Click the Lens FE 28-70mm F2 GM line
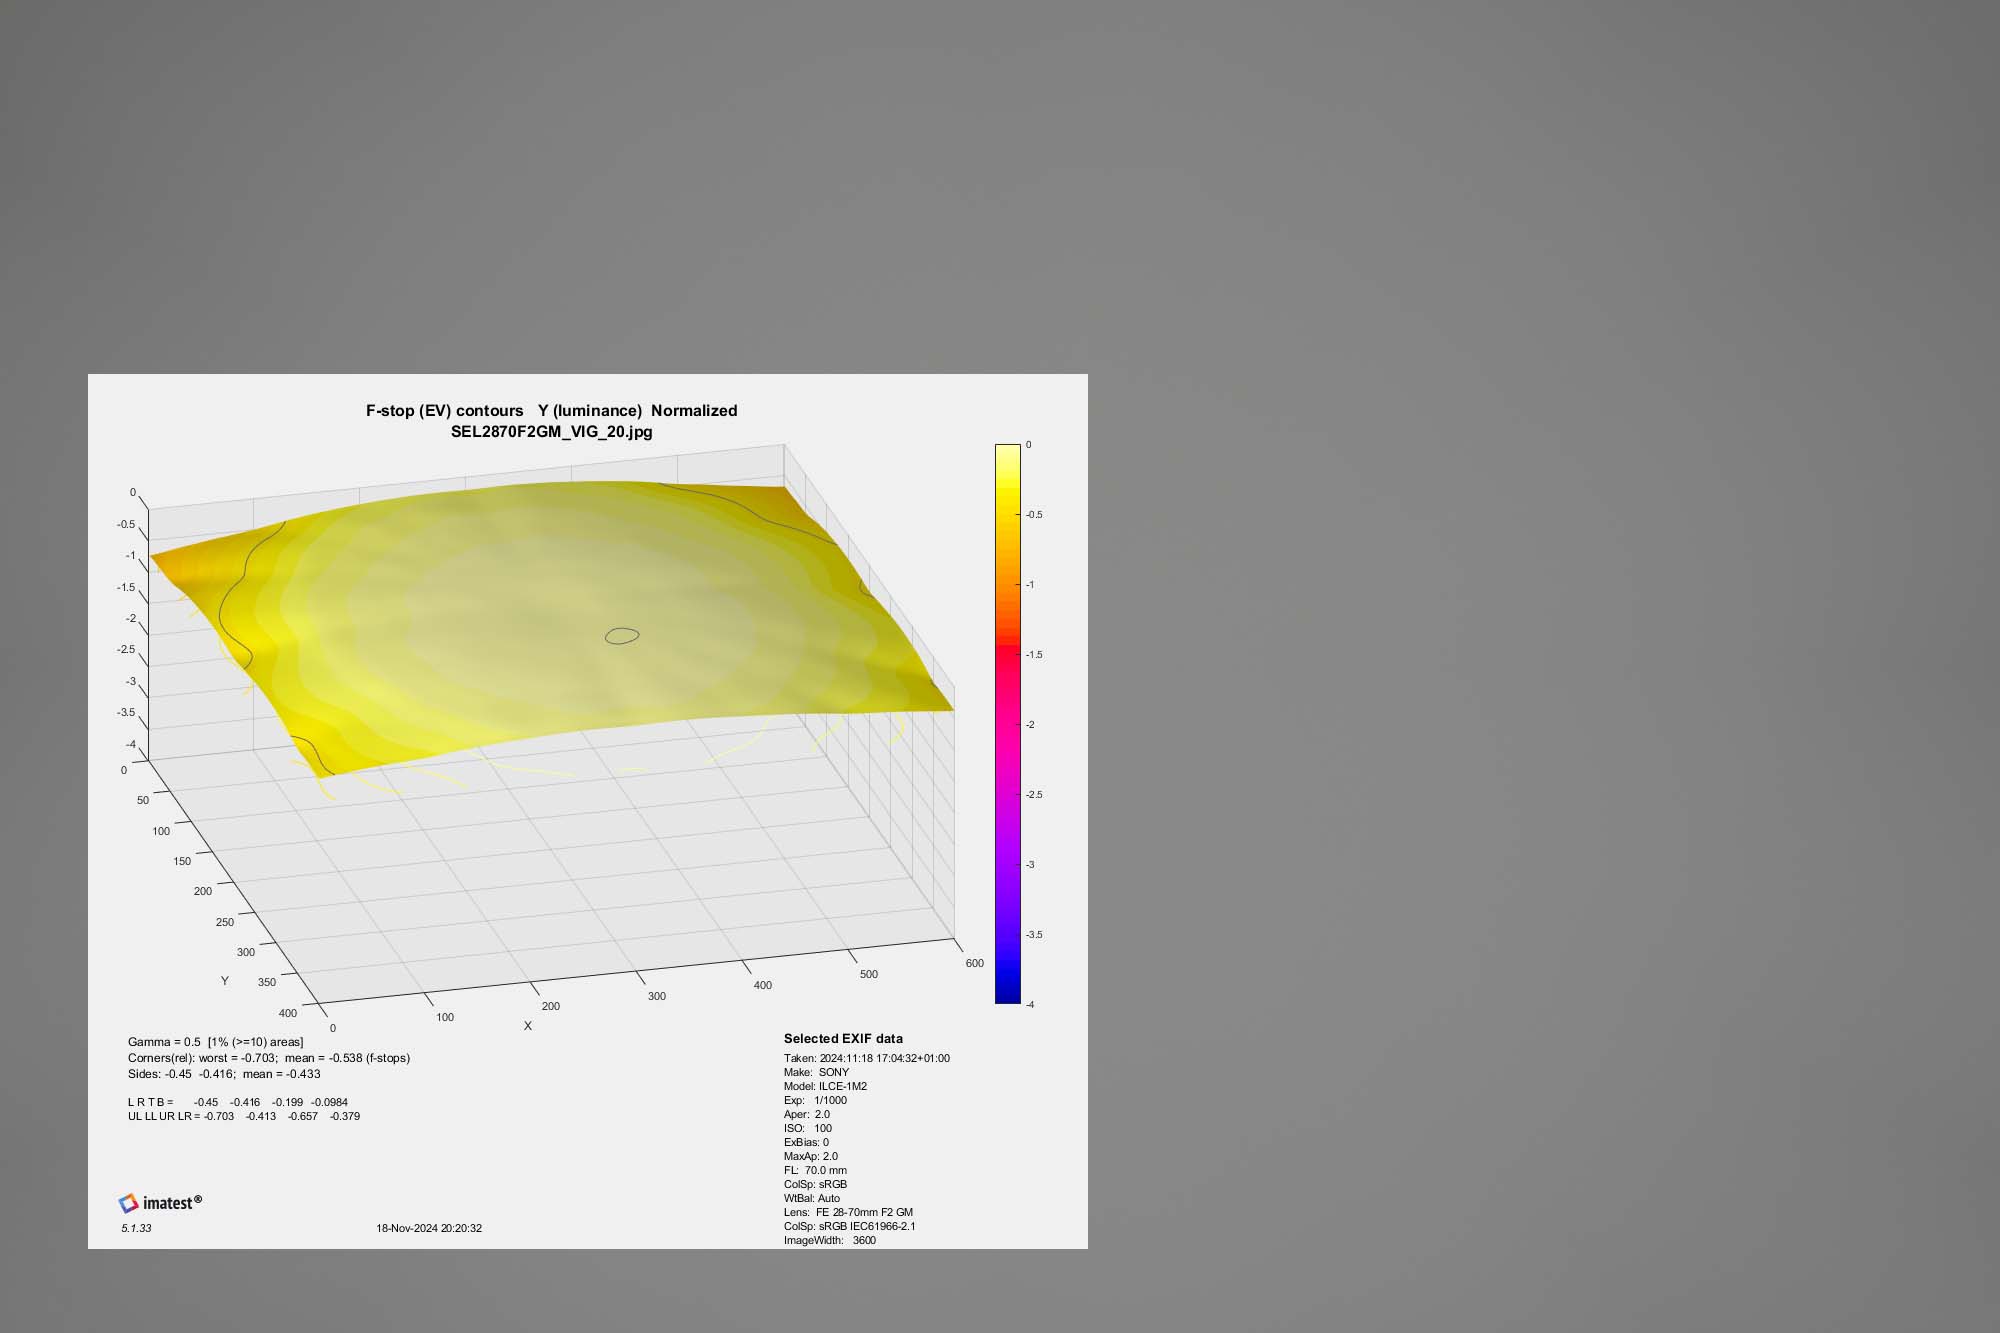Screen dimensions: 2000x1333 [x=848, y=1212]
